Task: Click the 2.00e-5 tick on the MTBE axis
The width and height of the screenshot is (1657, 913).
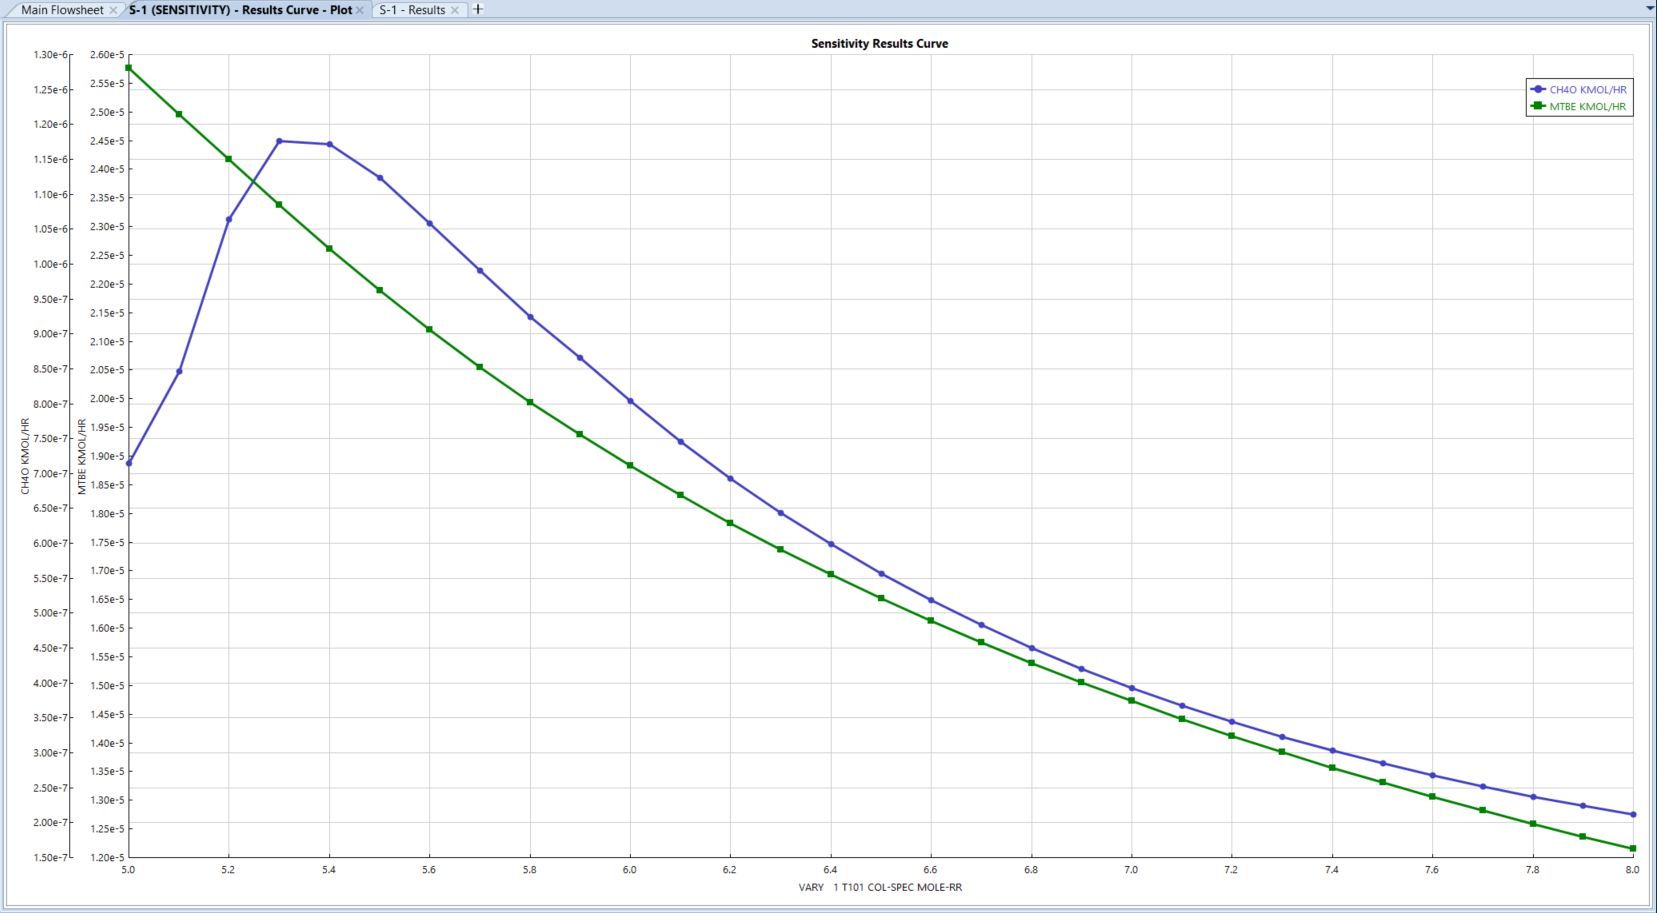Action: tap(107, 399)
